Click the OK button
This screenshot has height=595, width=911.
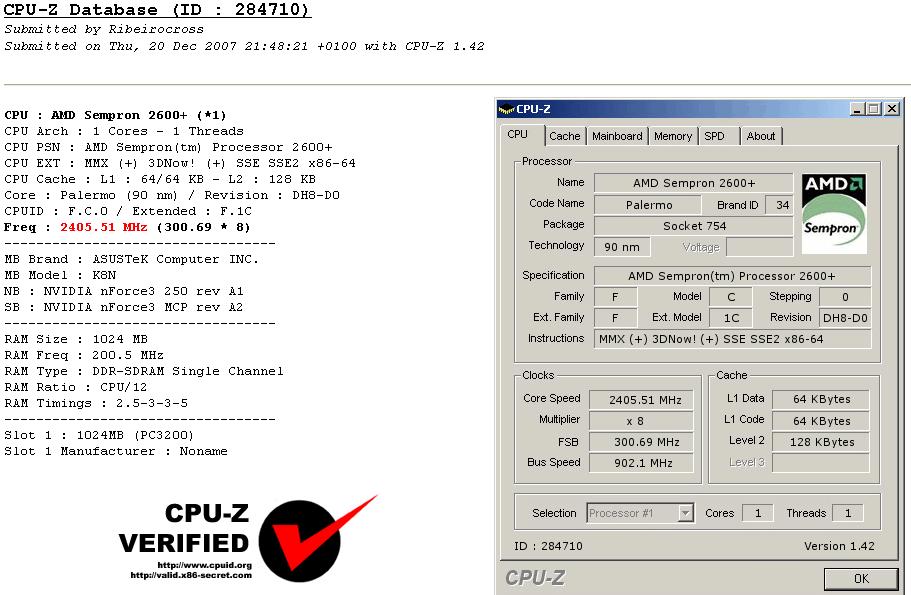(x=861, y=579)
